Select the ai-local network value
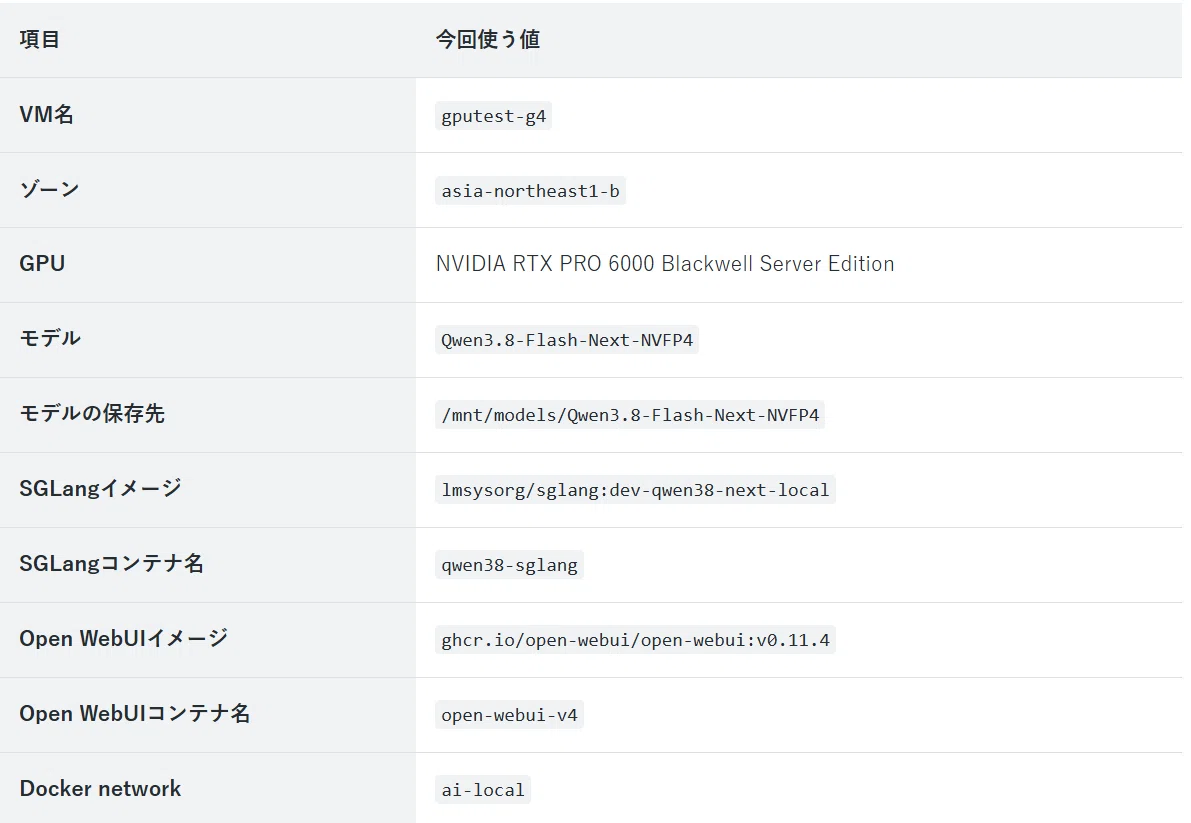This screenshot has height=823, width=1191. [482, 790]
